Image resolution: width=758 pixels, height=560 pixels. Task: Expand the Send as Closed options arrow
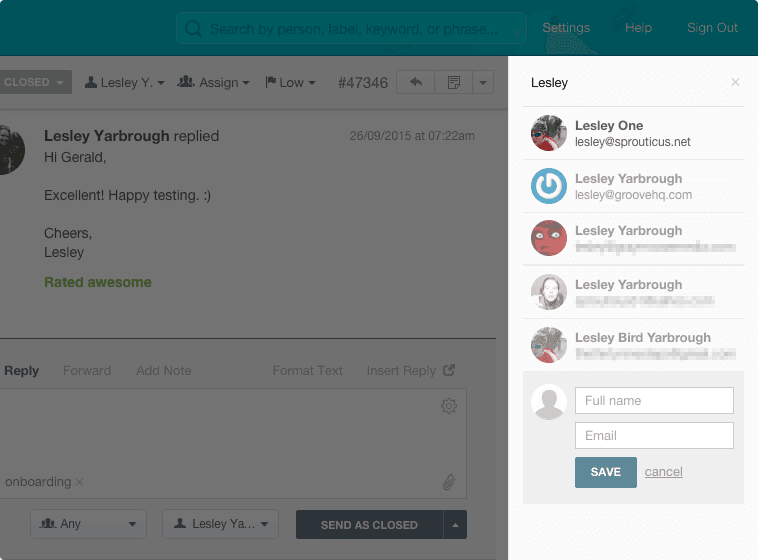455,524
